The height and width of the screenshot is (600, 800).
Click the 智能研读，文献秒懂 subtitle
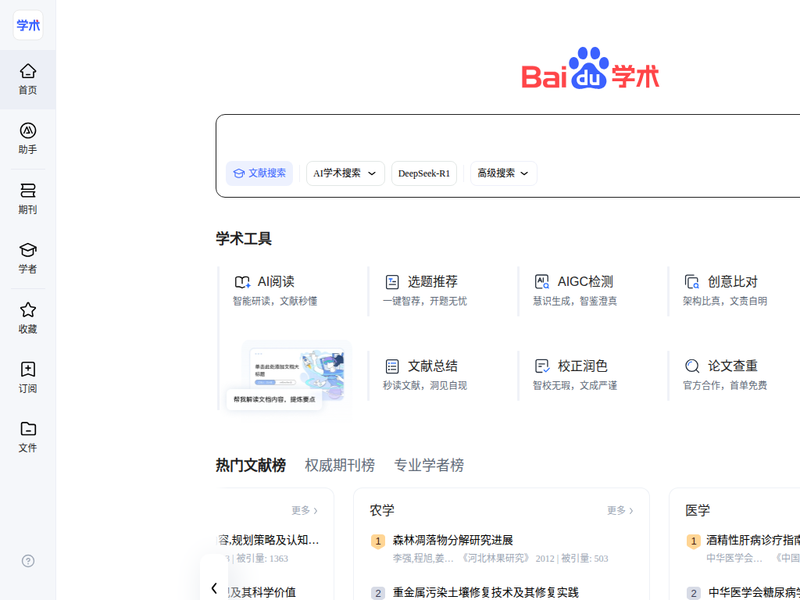pyautogui.click(x=275, y=301)
